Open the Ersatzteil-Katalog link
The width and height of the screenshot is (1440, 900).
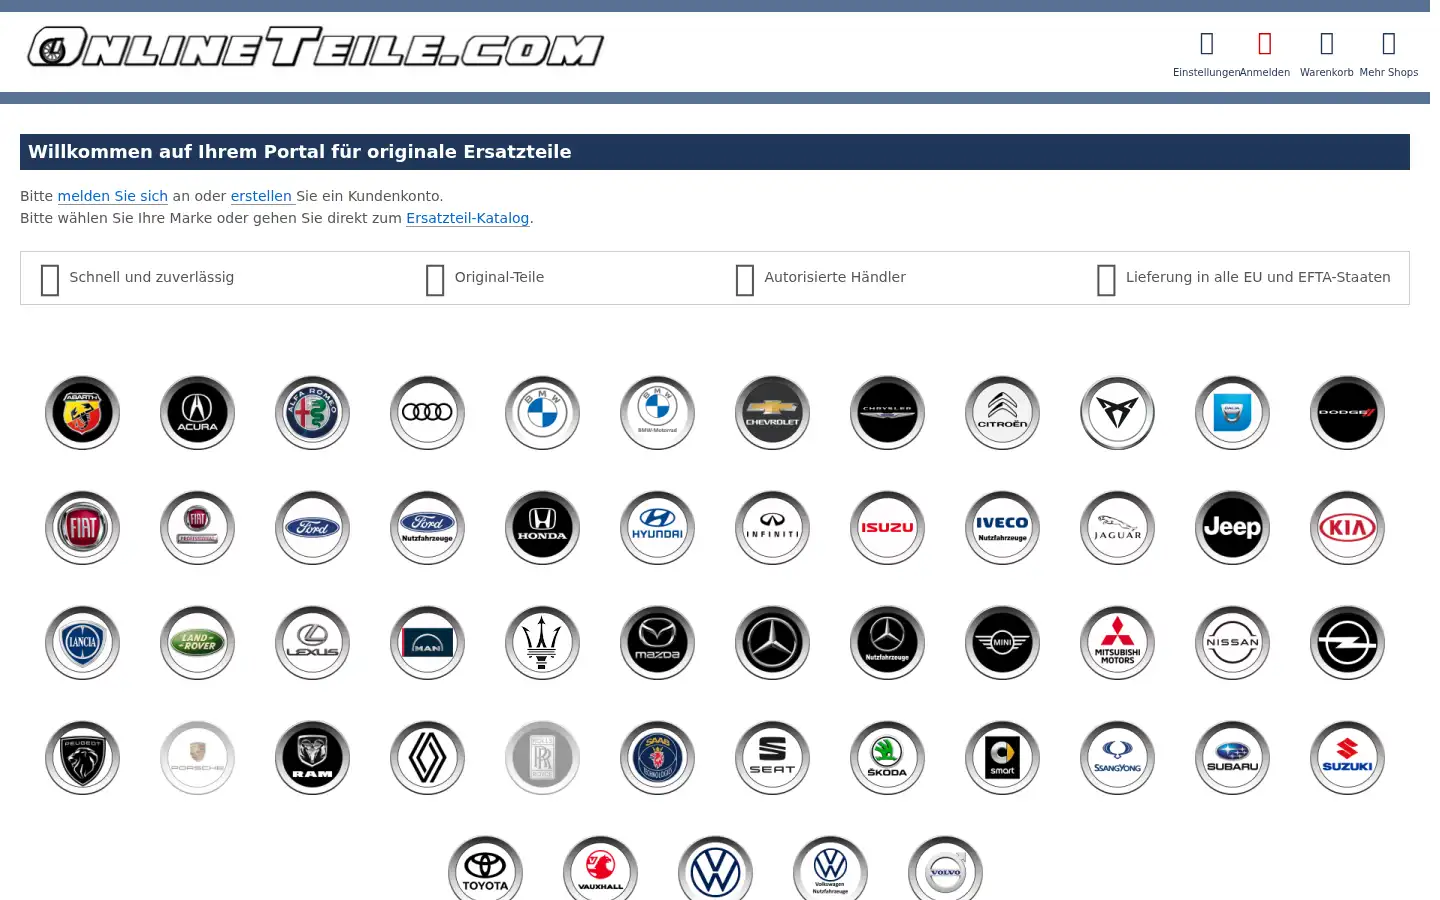pos(467,218)
